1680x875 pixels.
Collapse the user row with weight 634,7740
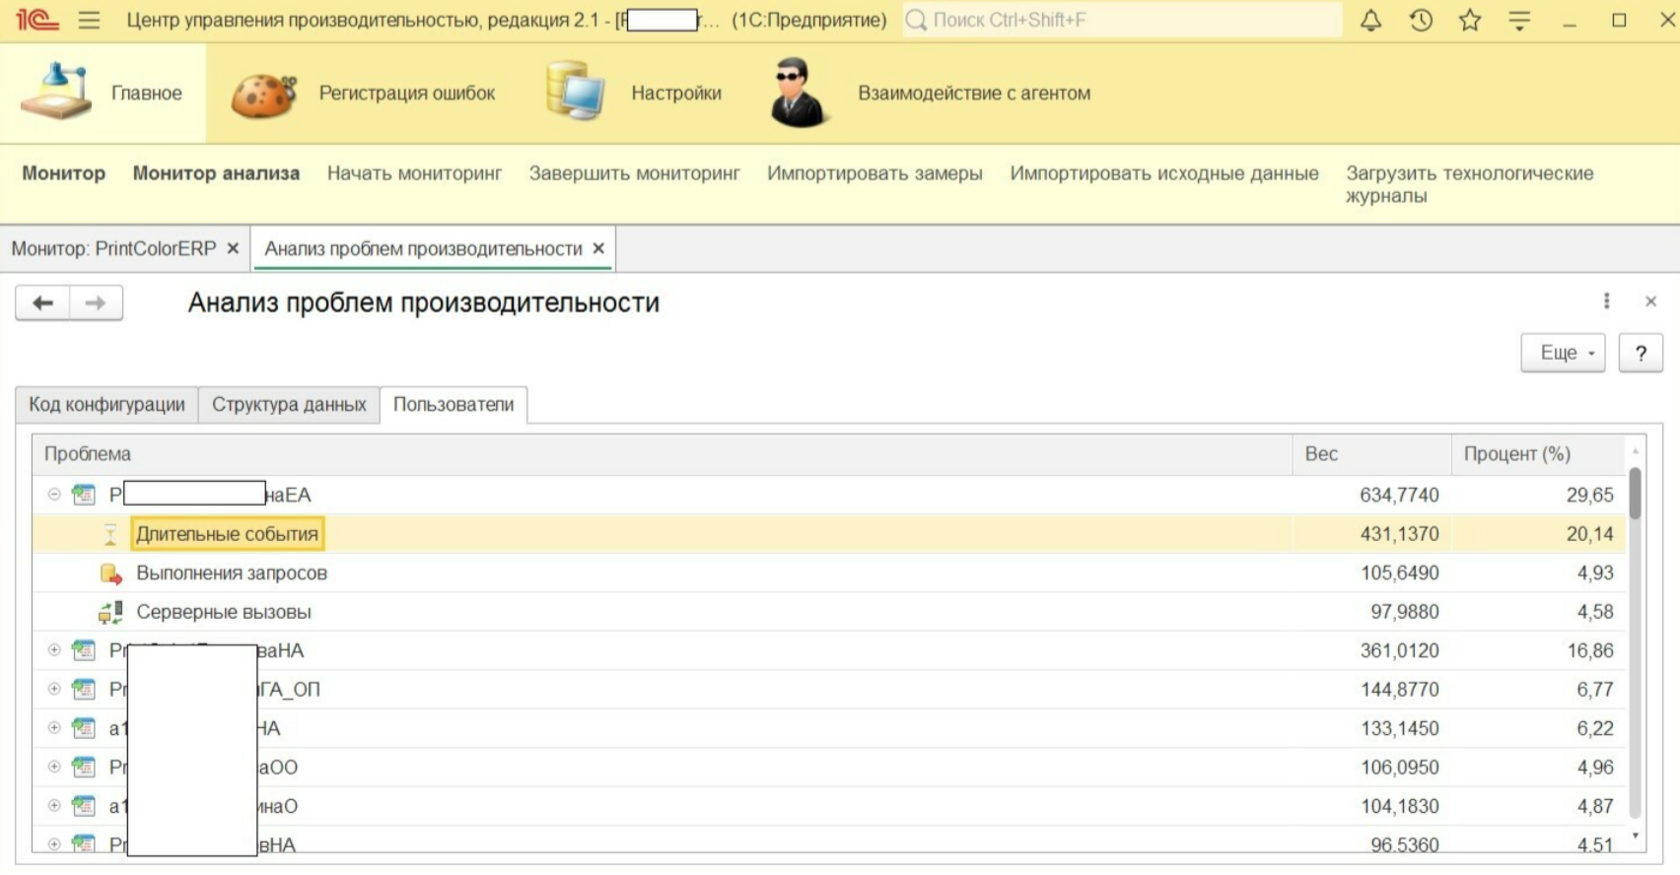pyautogui.click(x=54, y=494)
